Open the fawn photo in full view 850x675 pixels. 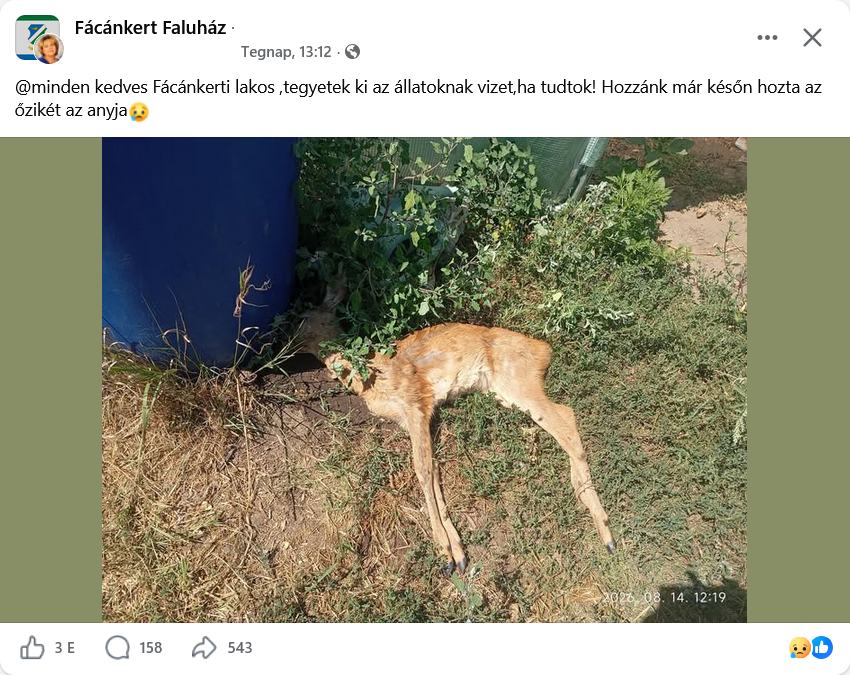(424, 380)
